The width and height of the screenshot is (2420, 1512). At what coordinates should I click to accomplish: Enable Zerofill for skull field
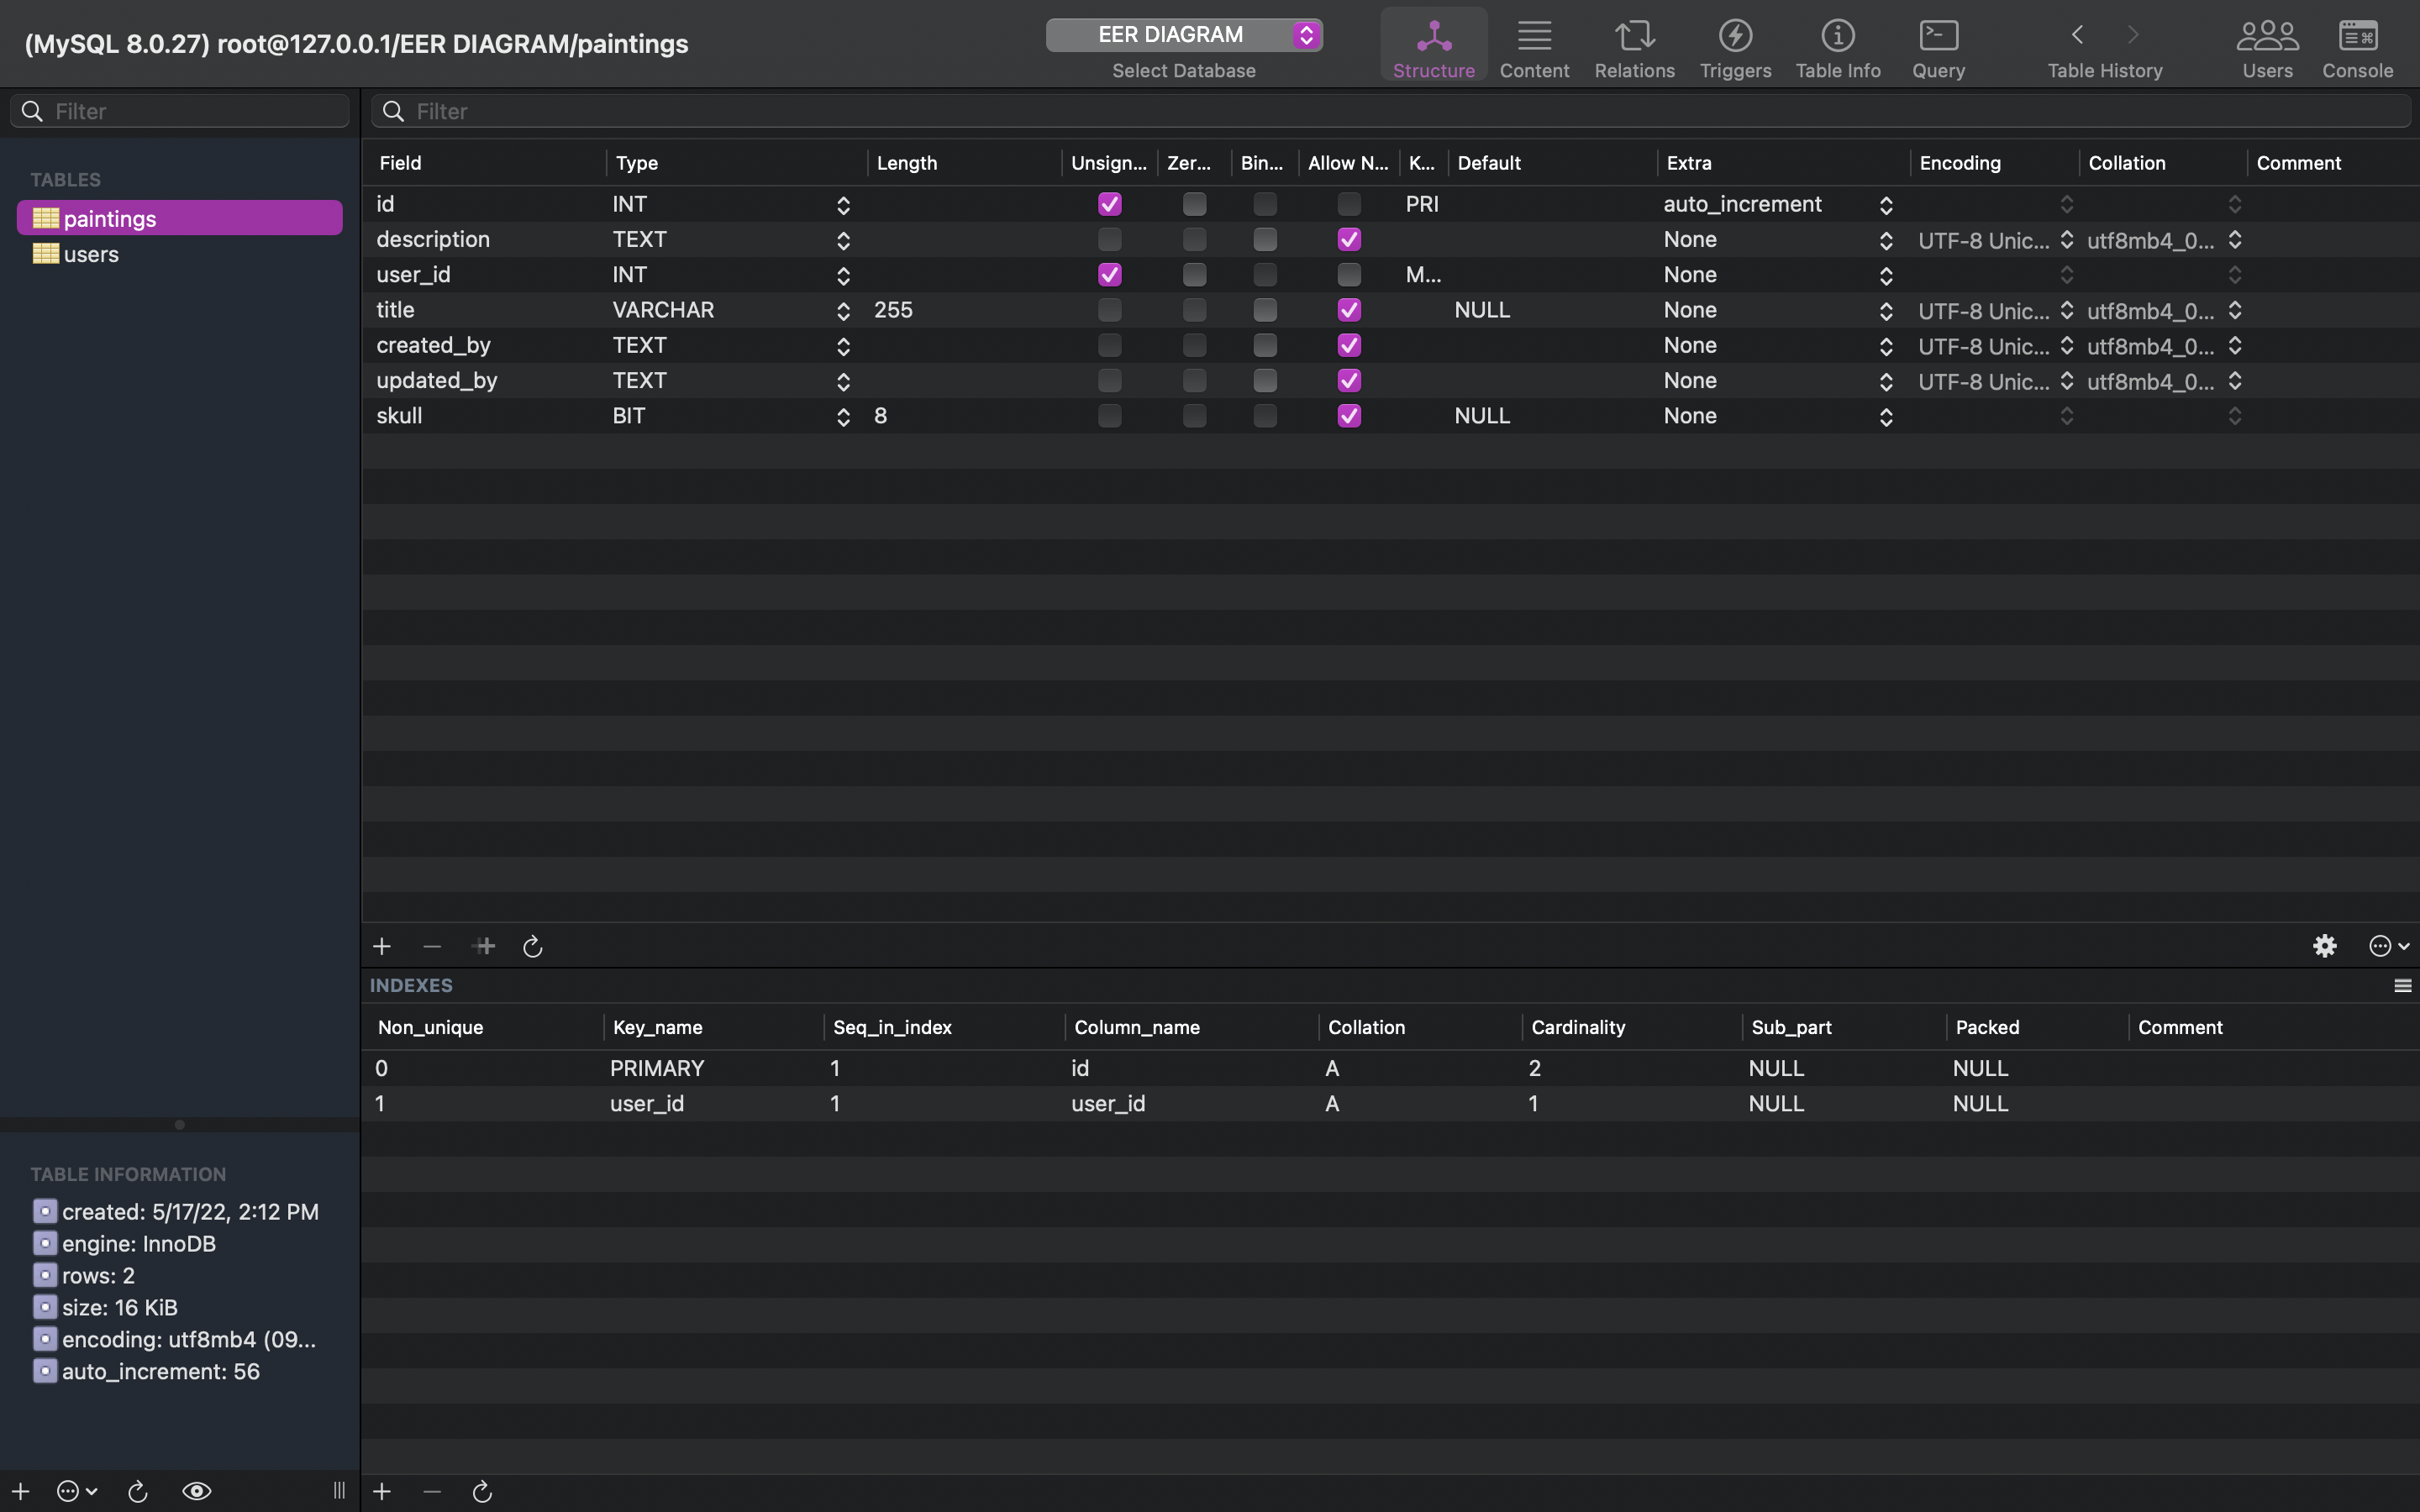tap(1194, 416)
